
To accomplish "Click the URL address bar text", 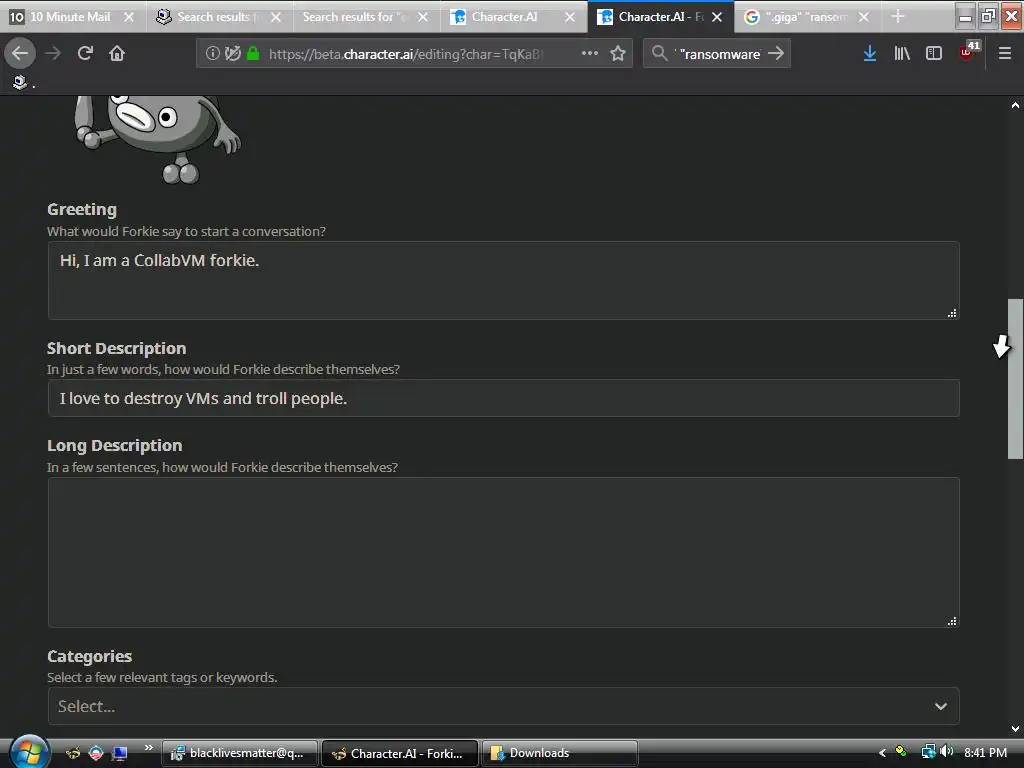I will (405, 54).
